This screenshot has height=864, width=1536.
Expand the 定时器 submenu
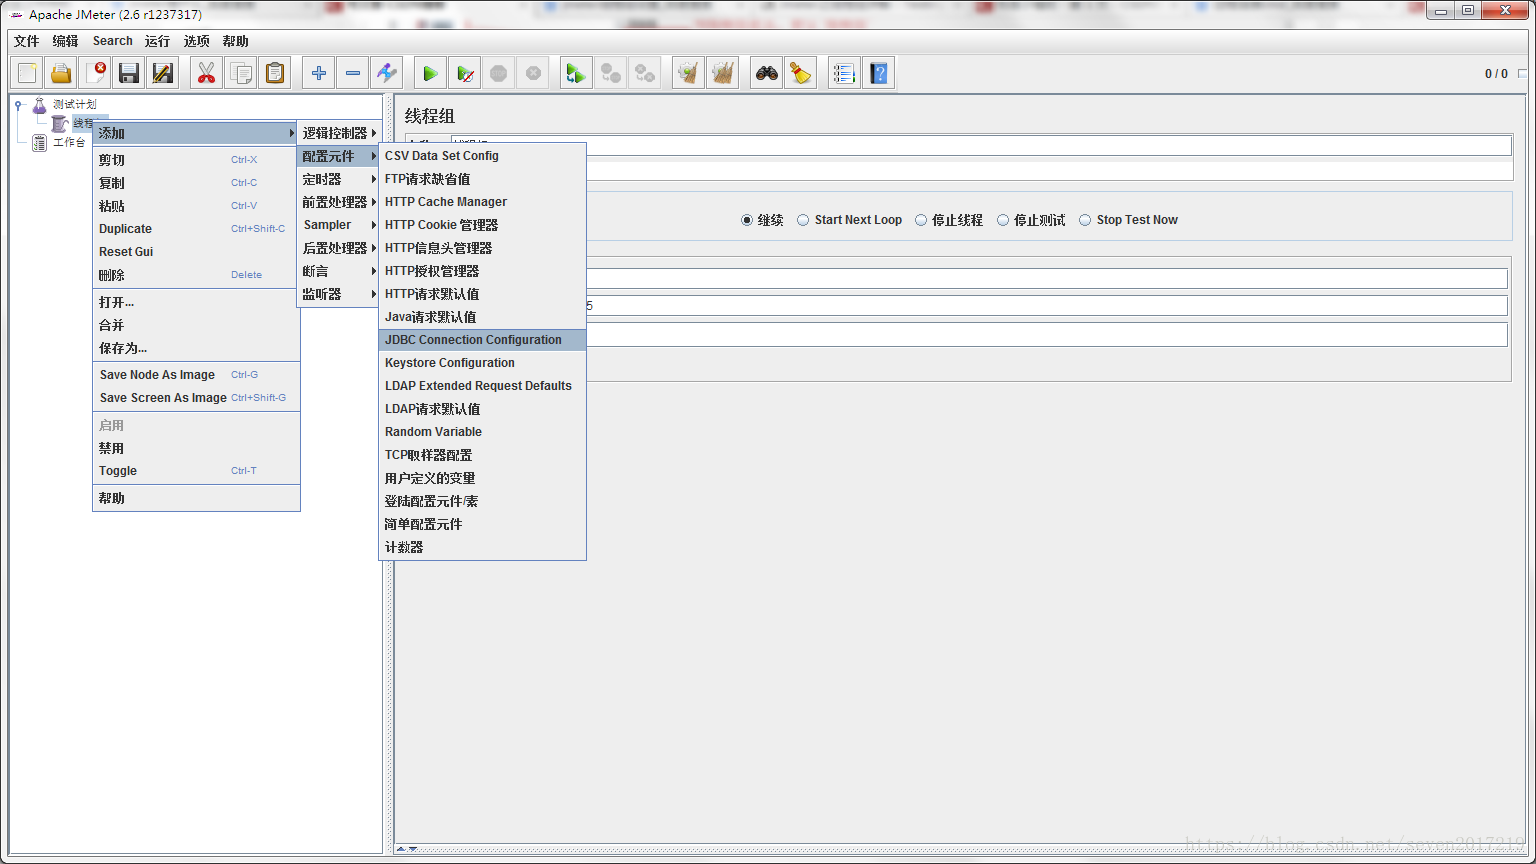click(339, 179)
